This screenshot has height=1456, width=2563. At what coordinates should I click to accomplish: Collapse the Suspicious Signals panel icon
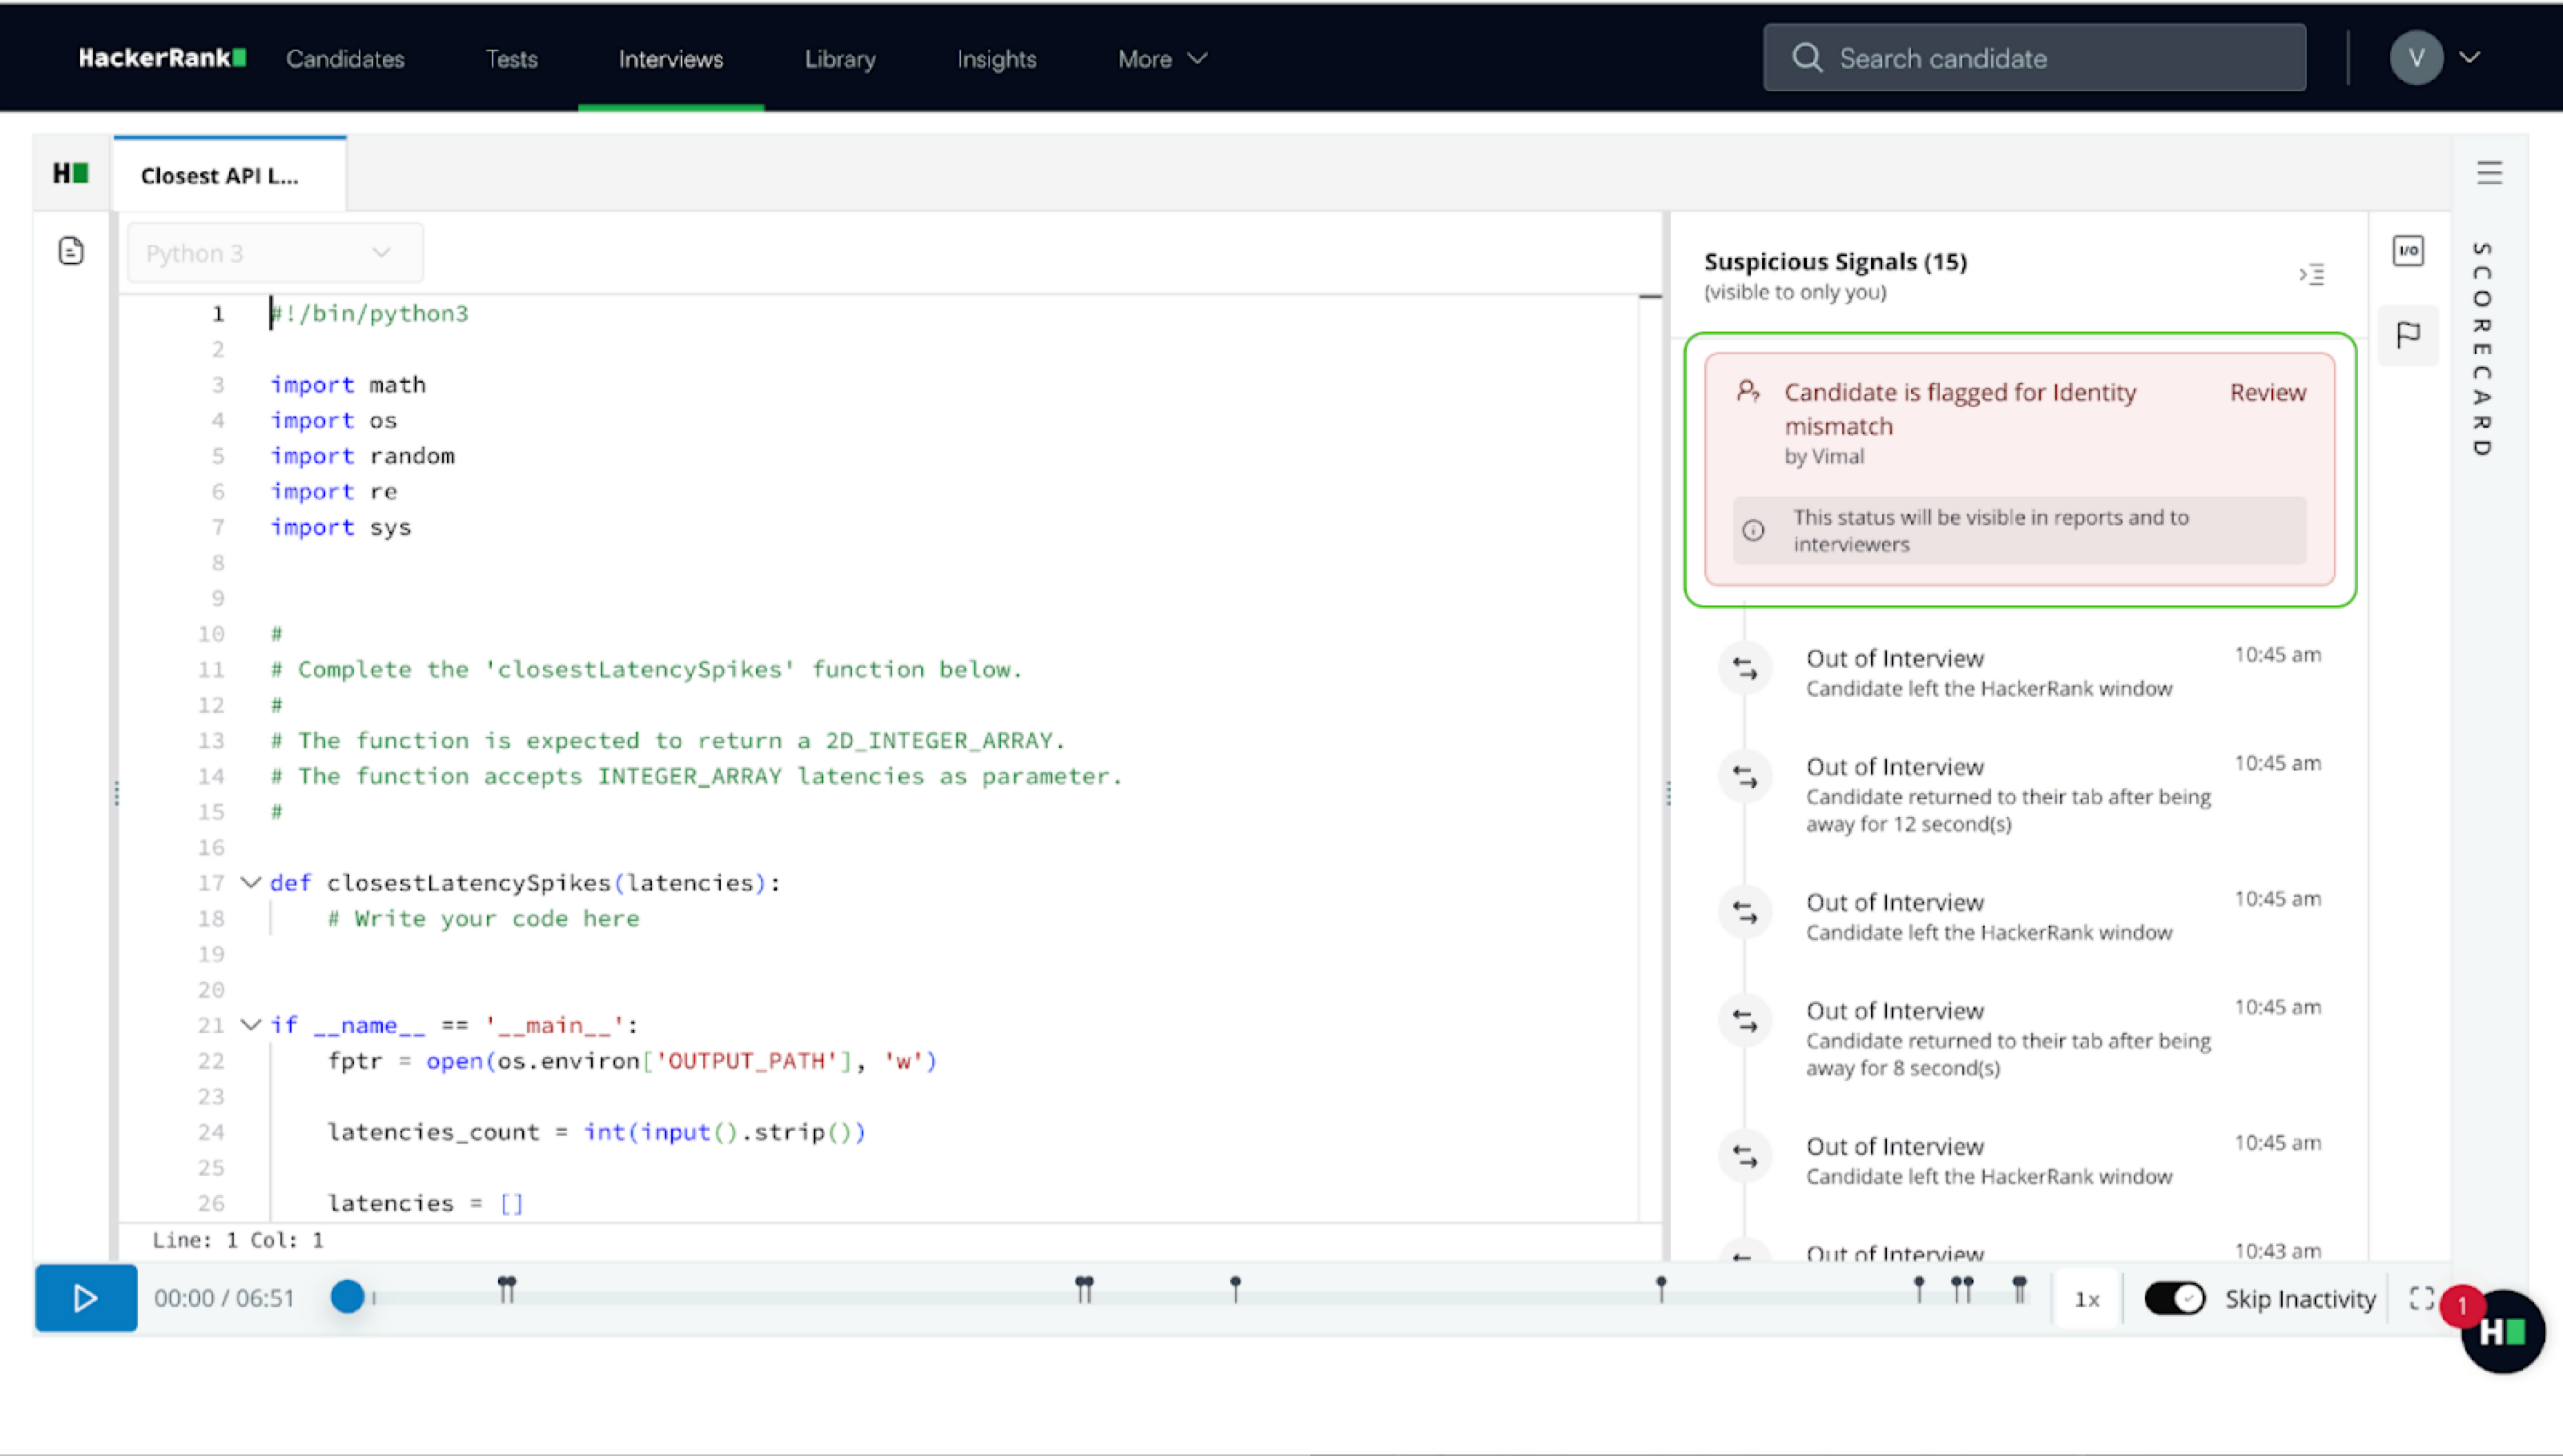coord(2311,274)
